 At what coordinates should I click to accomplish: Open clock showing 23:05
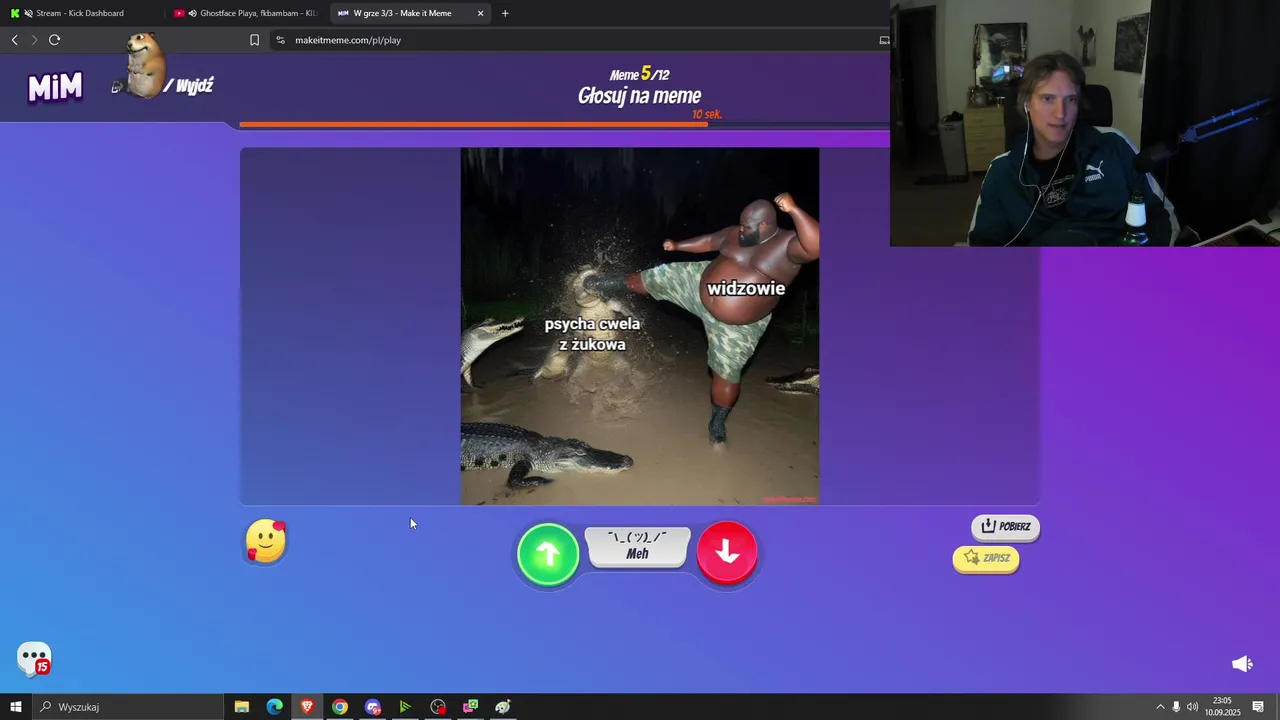[x=1222, y=707]
